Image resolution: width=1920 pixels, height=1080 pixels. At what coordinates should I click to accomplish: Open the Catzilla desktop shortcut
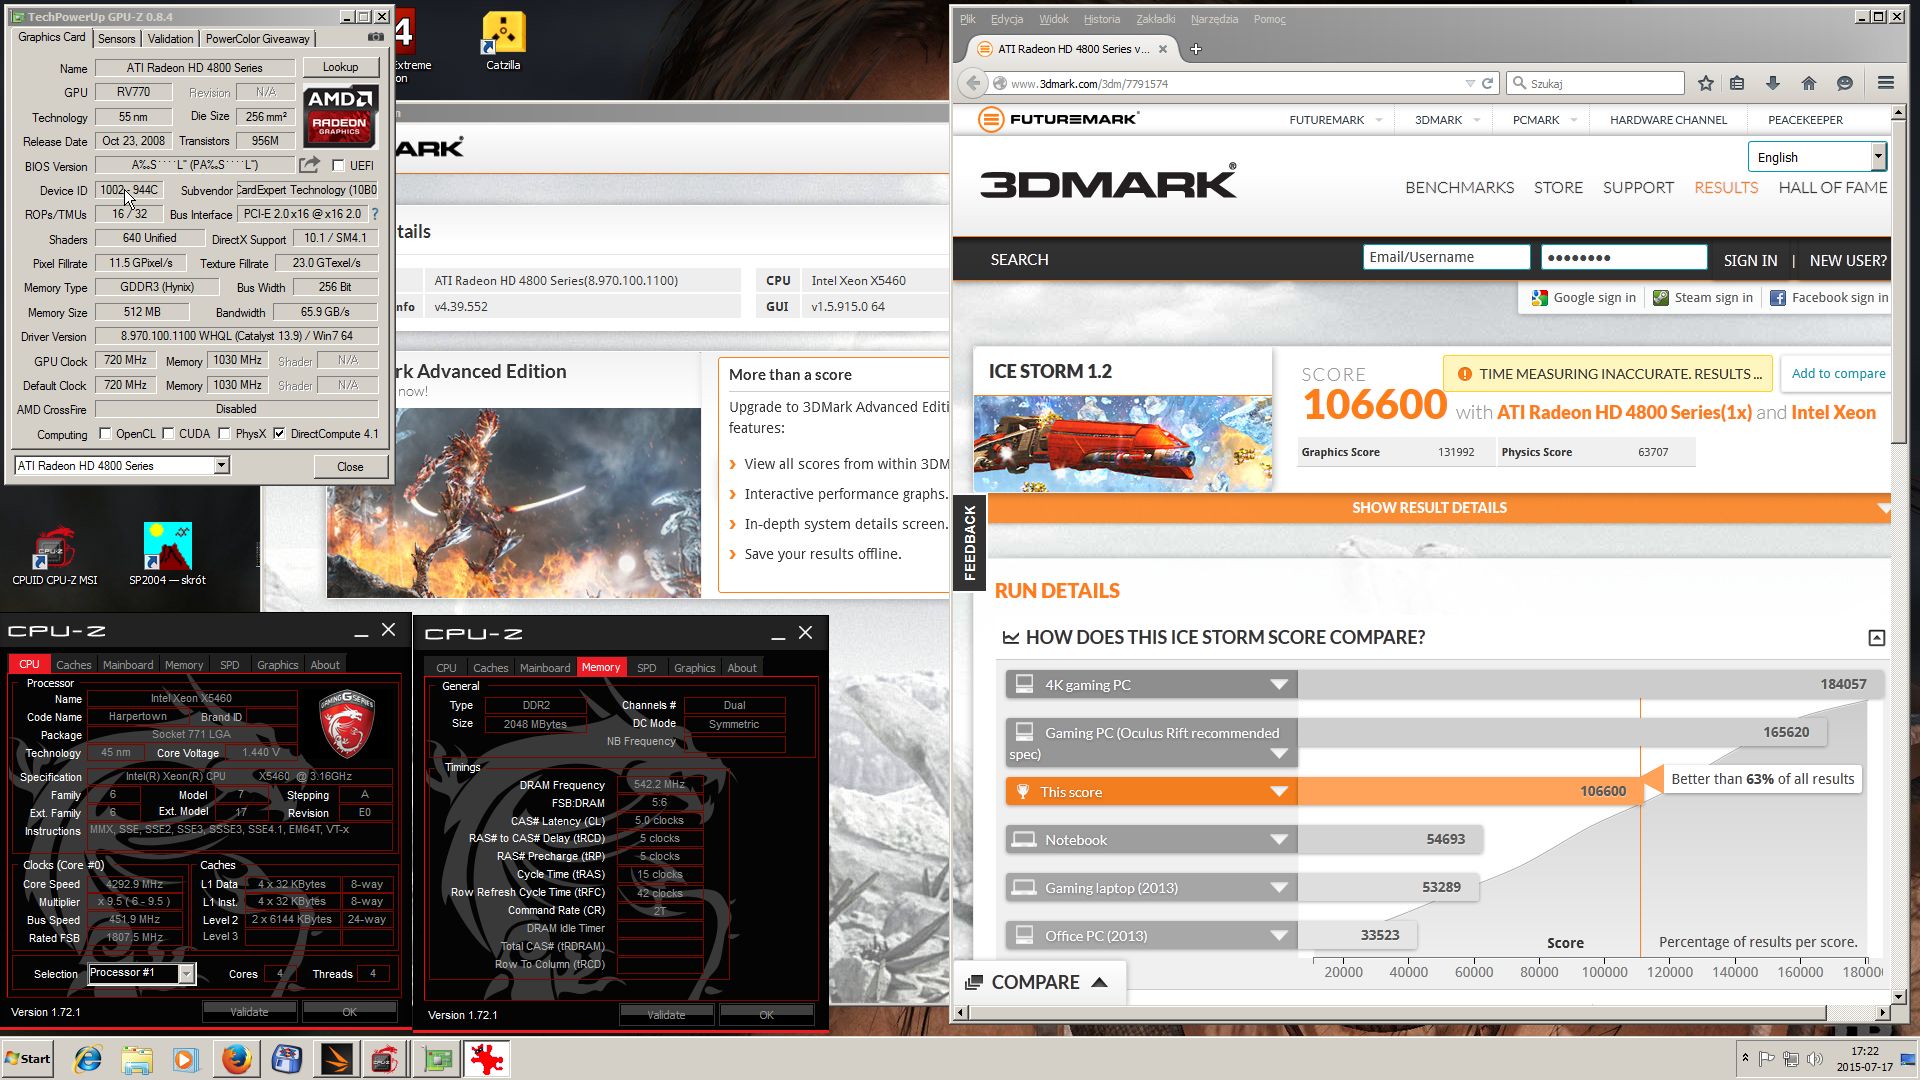(503, 42)
